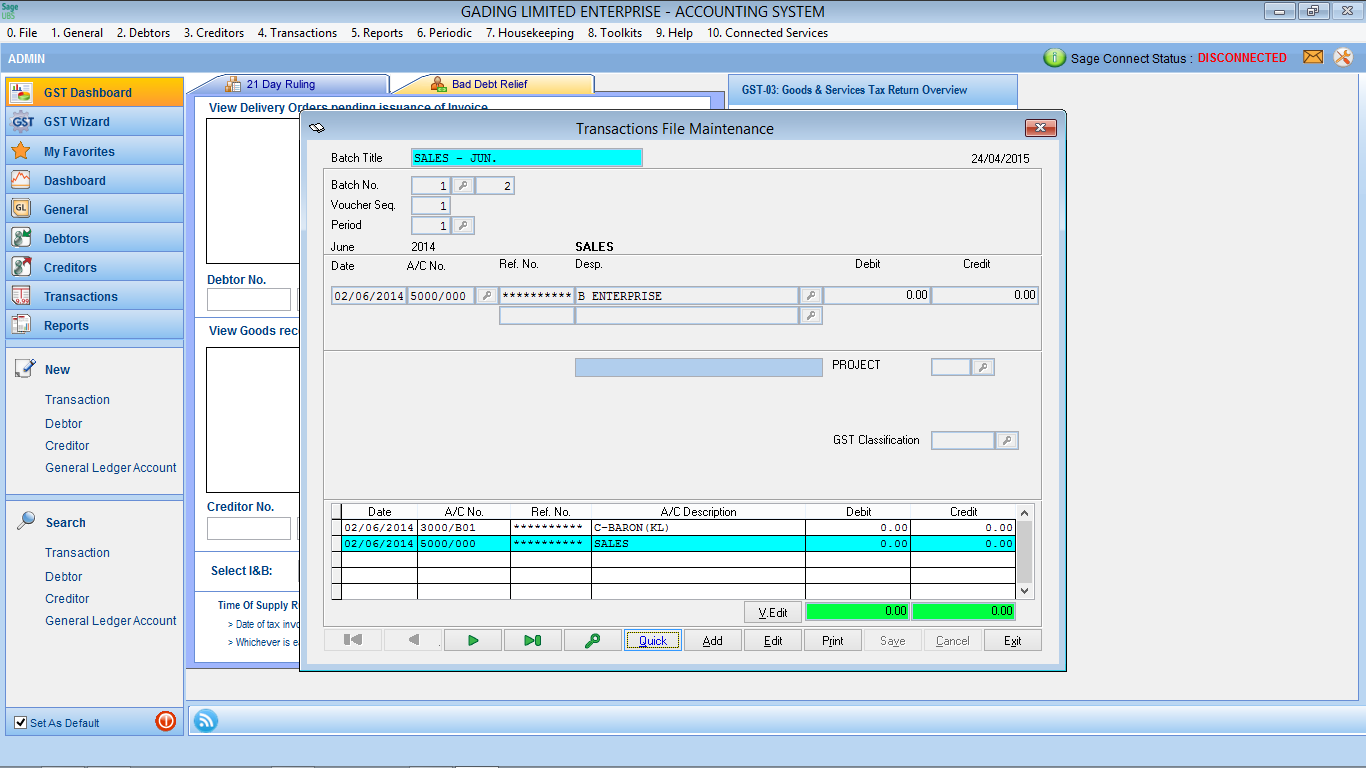Open the 2. Debtors menu
This screenshot has width=1366, height=768.
pos(143,33)
